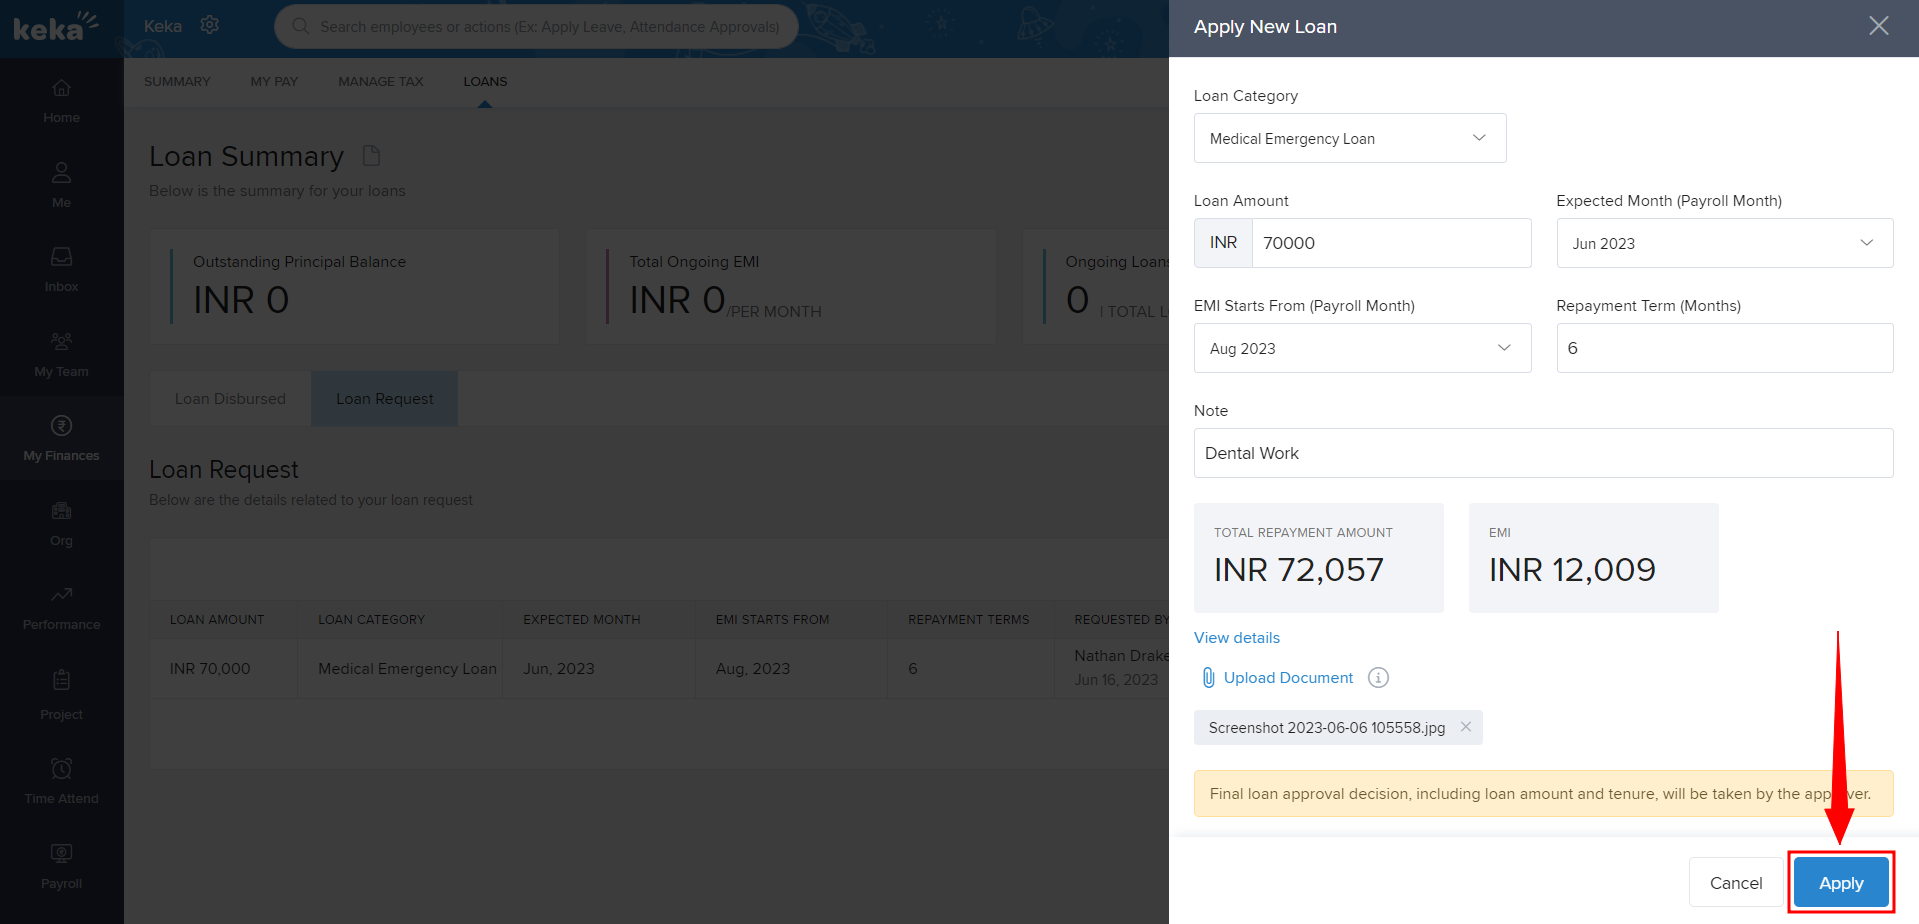Viewport: 1919px width, 924px height.
Task: Click the settings gear next to Keka
Action: click(x=209, y=25)
